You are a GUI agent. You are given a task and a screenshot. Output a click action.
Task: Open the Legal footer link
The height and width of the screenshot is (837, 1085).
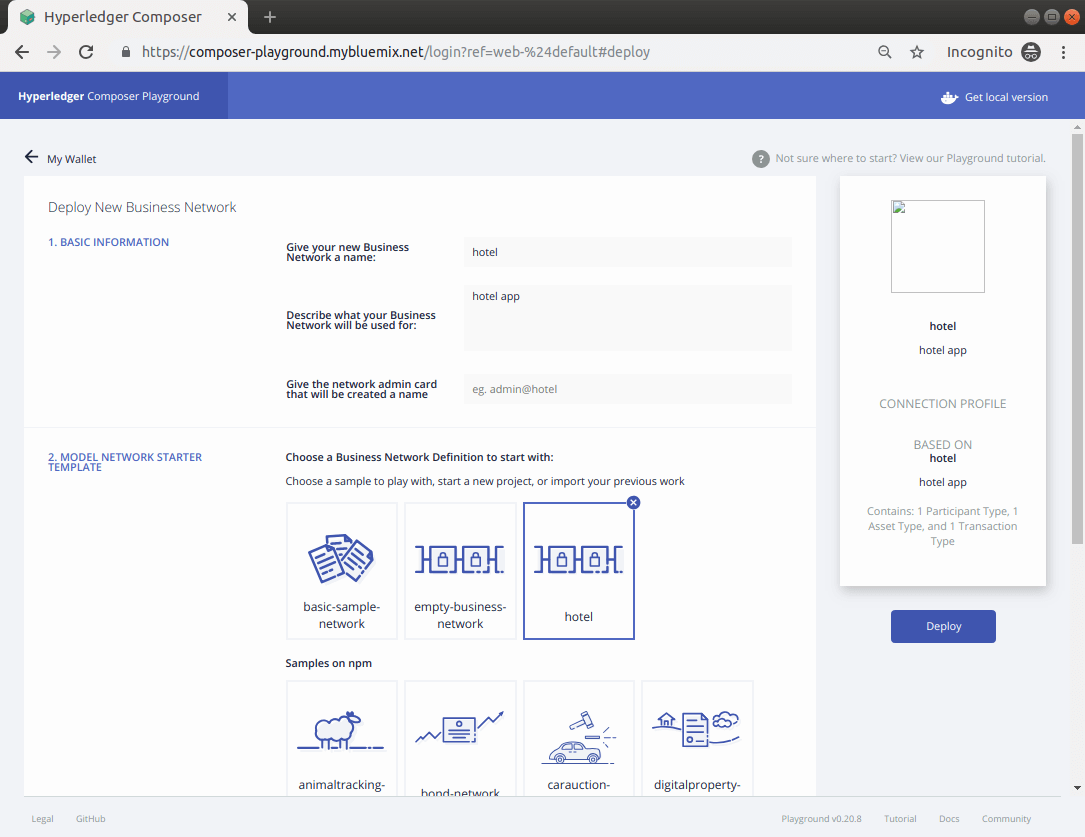42,818
